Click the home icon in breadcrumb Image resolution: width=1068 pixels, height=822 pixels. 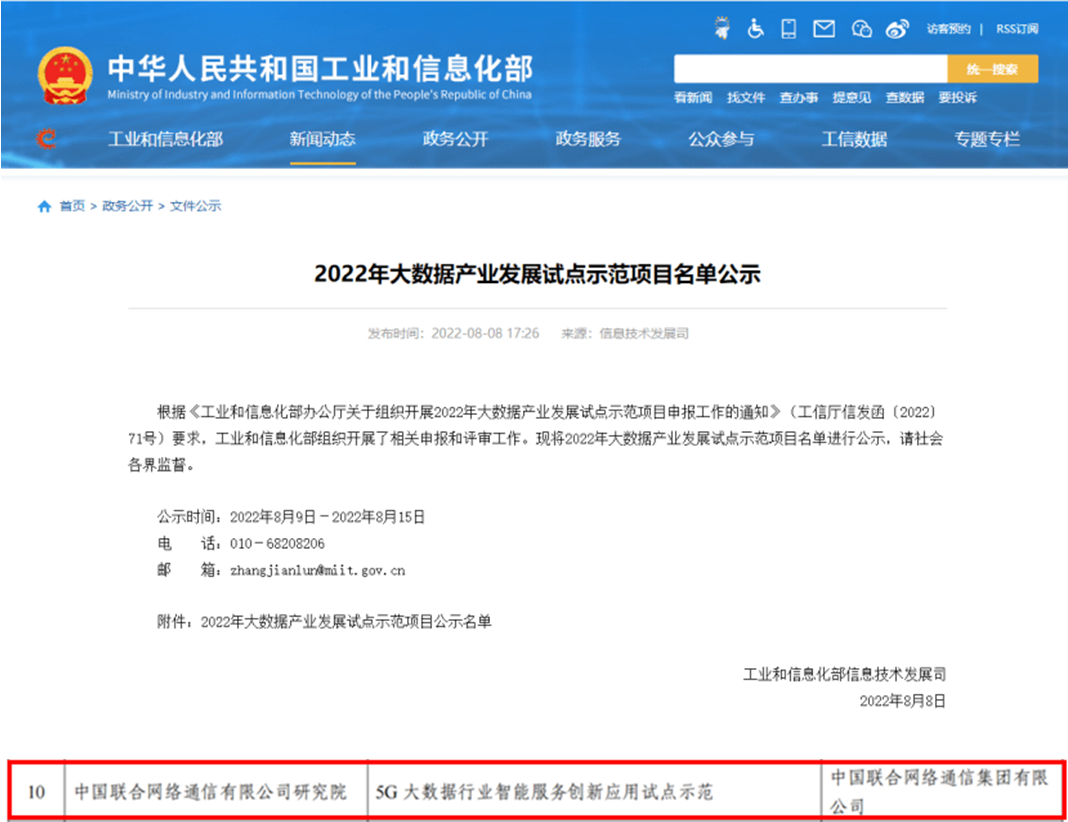click(44, 206)
